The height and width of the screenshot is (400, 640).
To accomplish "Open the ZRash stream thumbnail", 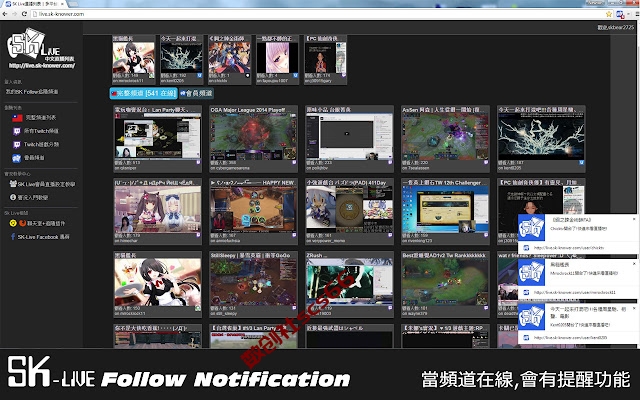I will click(349, 284).
